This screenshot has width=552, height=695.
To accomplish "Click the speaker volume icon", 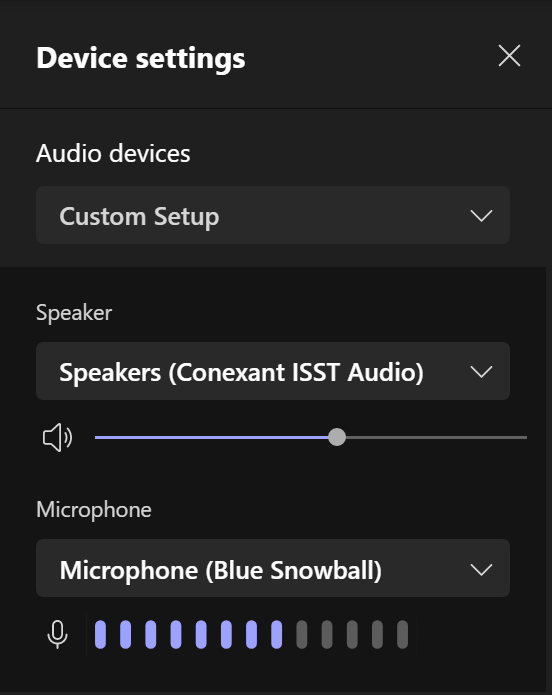I will 57,437.
